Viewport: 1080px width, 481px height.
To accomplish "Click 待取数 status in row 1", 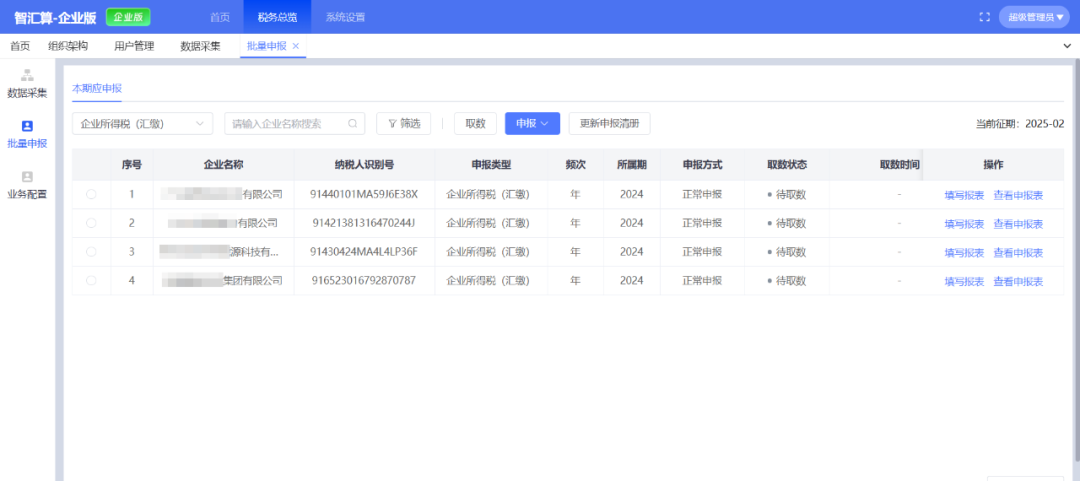I will (787, 194).
